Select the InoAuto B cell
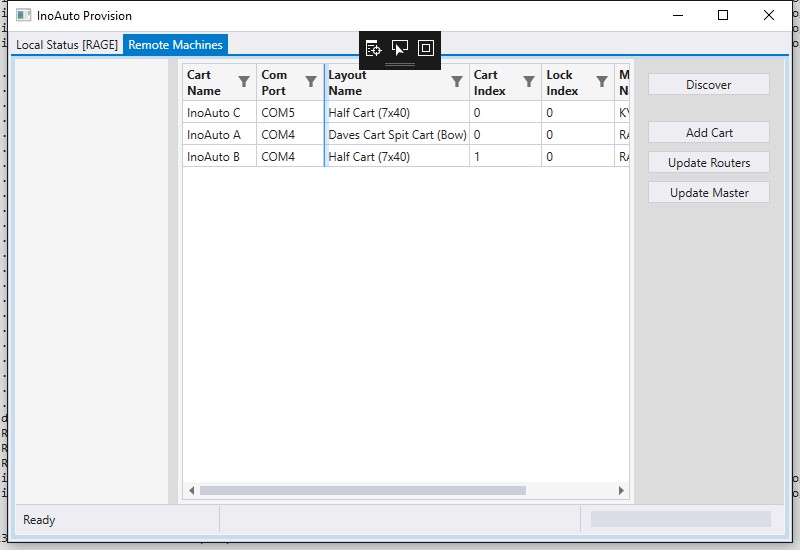Image resolution: width=800 pixels, height=550 pixels. tap(219, 157)
